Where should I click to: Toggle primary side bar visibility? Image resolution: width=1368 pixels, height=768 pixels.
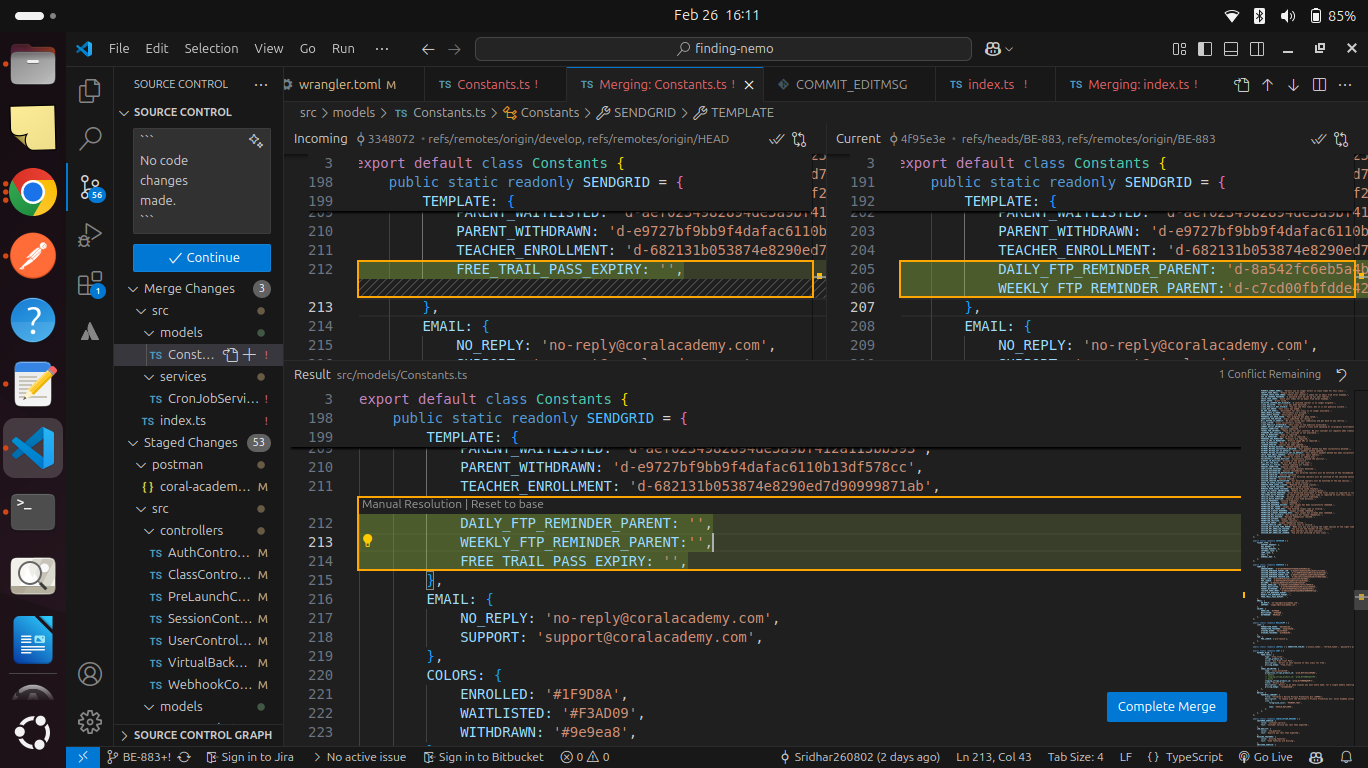(1205, 48)
